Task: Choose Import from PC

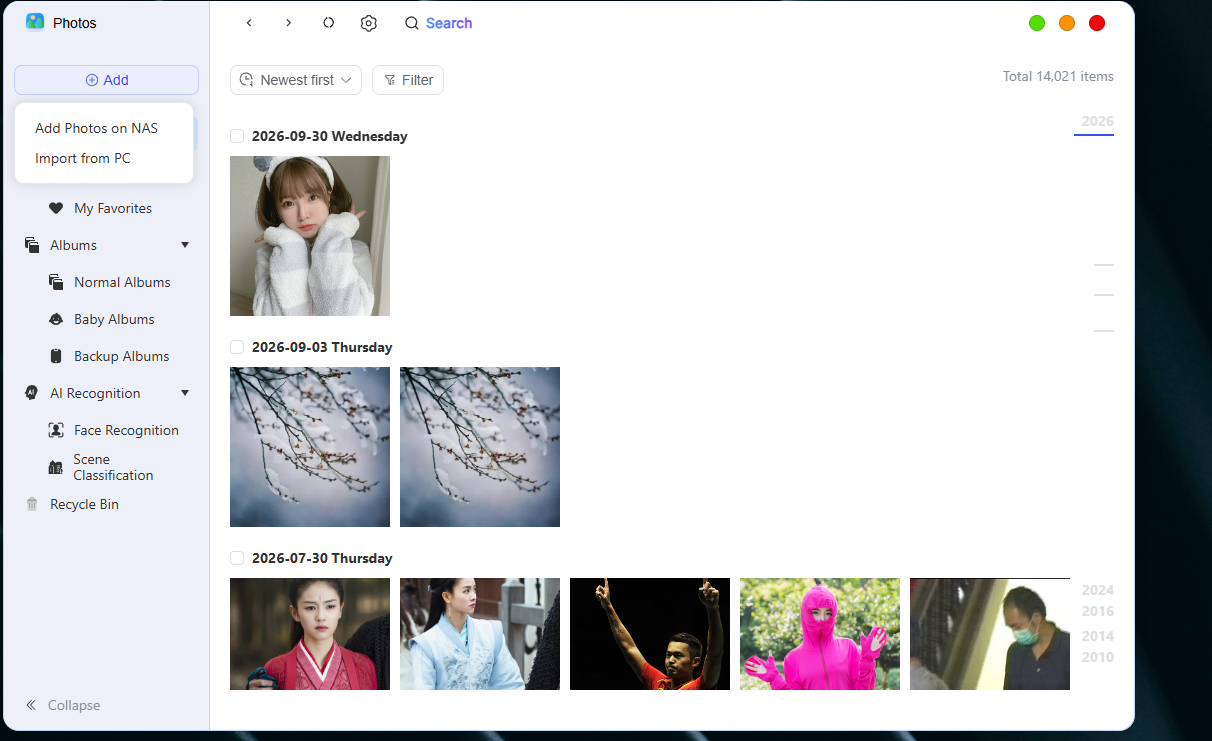Action: pyautogui.click(x=83, y=158)
